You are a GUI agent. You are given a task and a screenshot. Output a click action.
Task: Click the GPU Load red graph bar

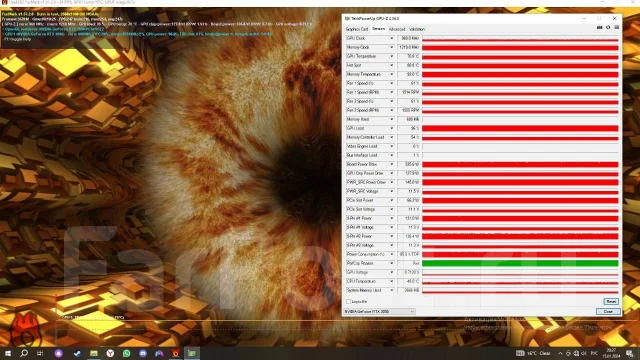[520, 128]
